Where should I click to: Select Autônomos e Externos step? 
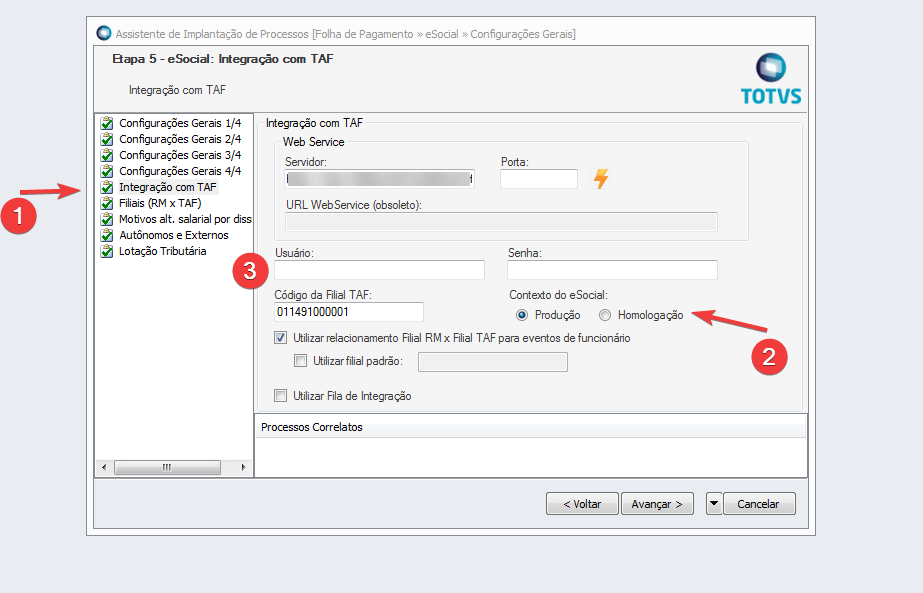click(174, 235)
